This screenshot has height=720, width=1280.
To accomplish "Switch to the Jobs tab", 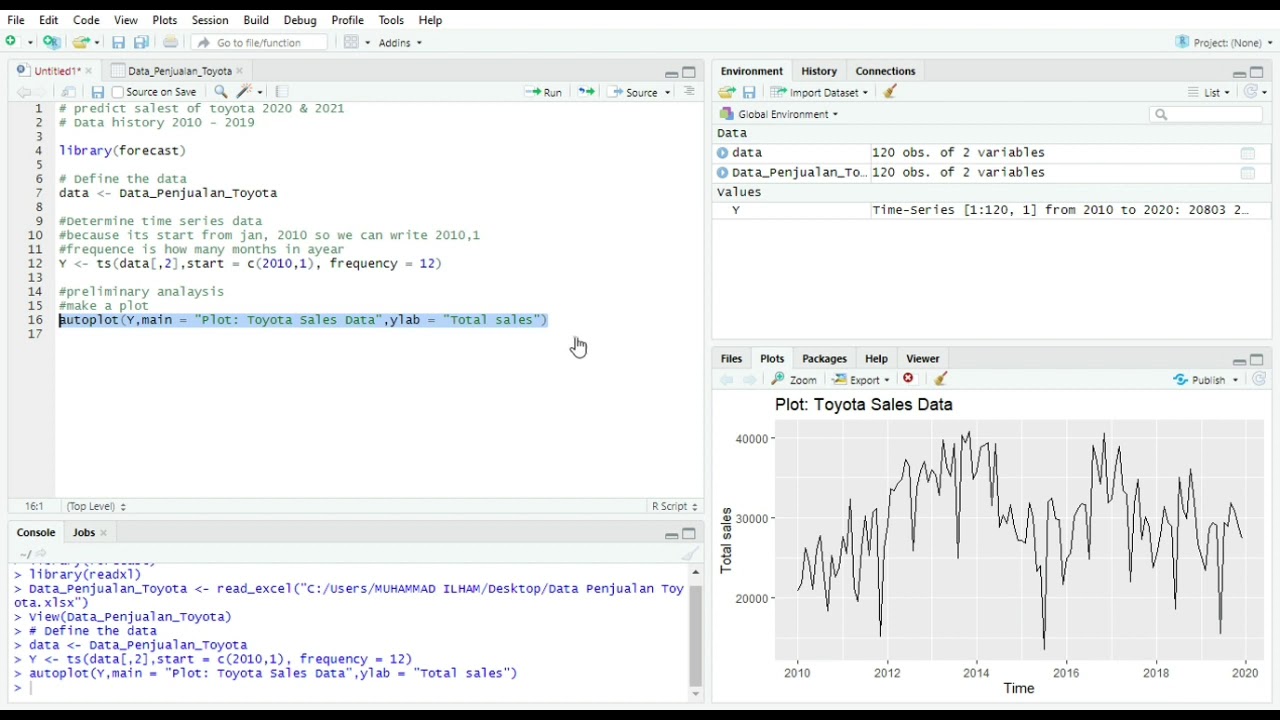I will 84,532.
